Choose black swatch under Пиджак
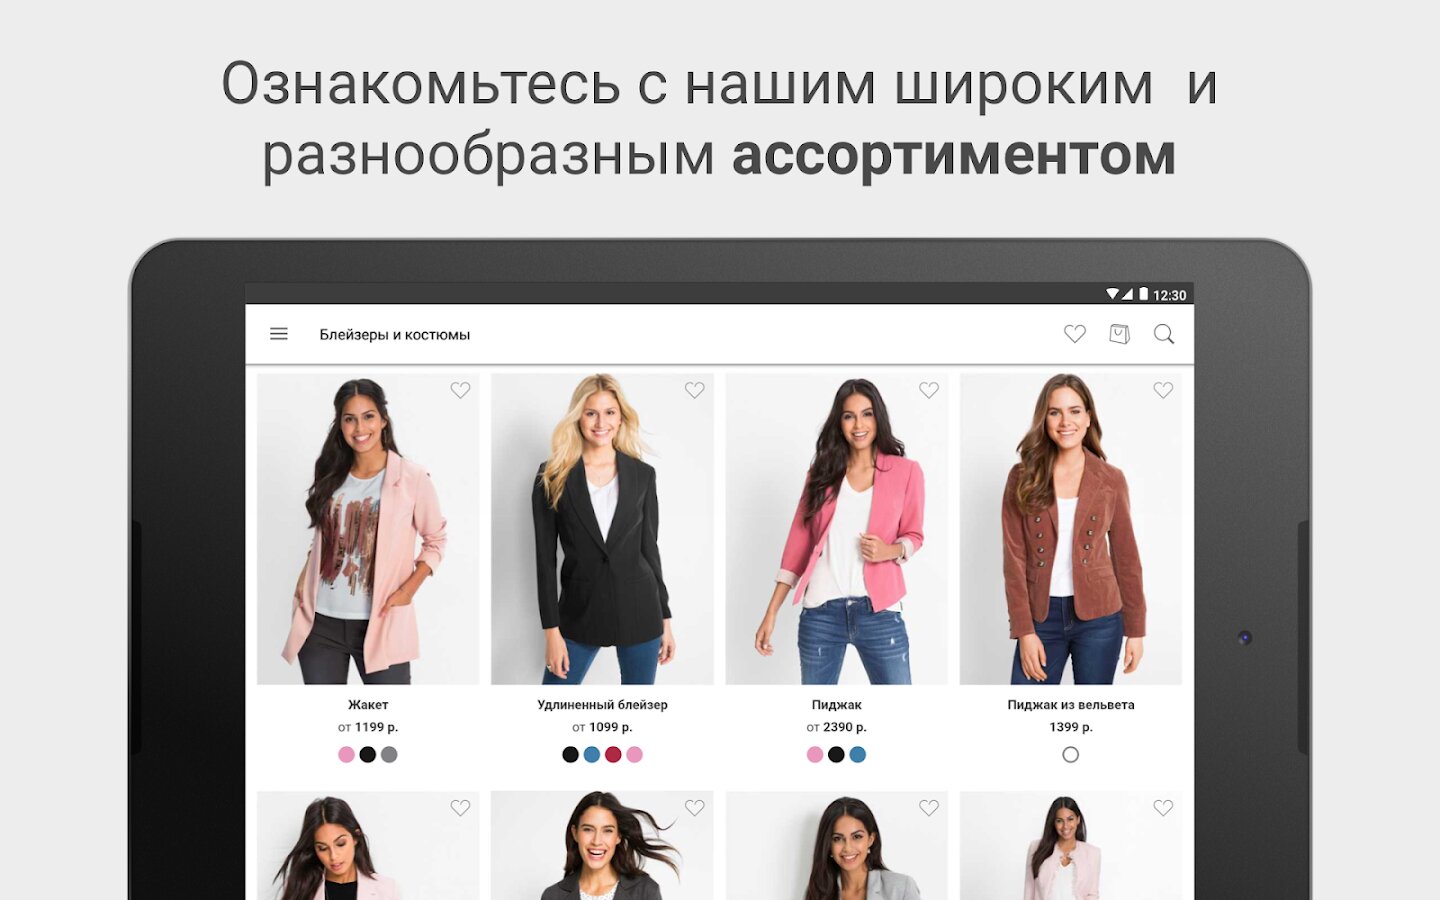The height and width of the screenshot is (900, 1440). pos(836,755)
